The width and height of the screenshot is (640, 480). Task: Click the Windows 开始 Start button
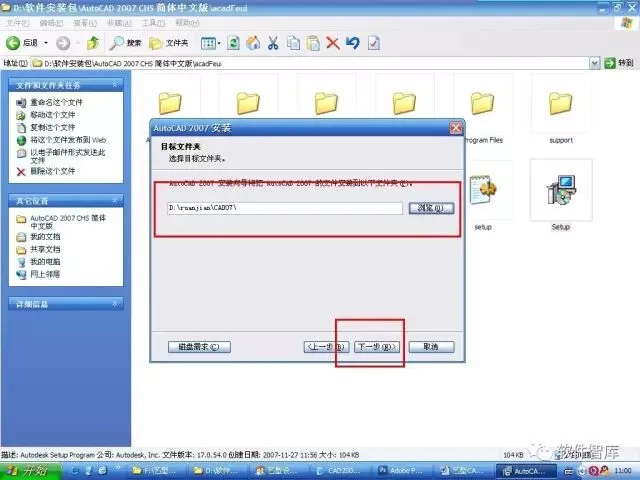tap(31, 471)
